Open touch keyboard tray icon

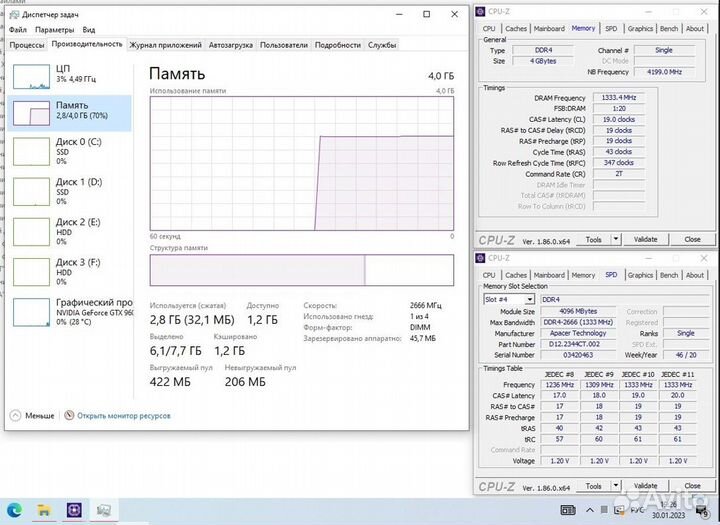(x=568, y=510)
